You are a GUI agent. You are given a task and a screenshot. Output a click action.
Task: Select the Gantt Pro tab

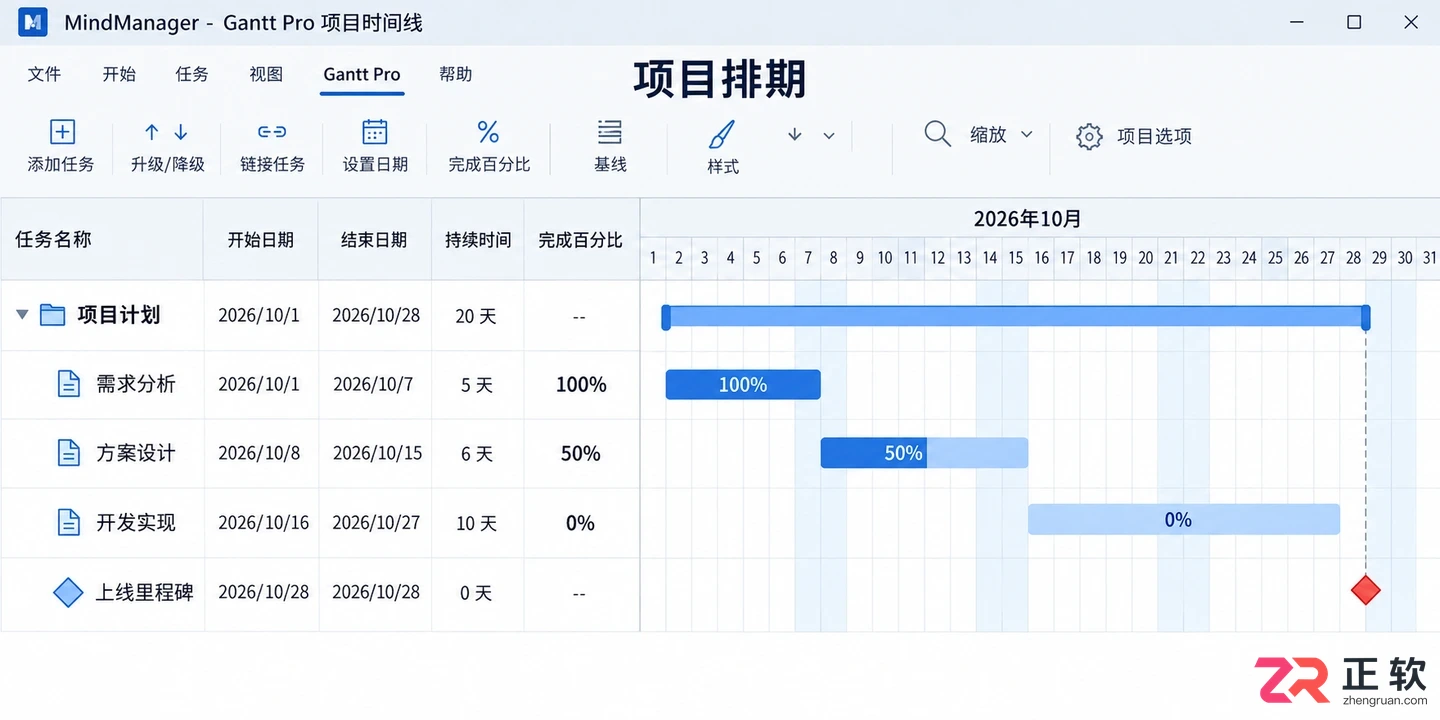point(362,75)
